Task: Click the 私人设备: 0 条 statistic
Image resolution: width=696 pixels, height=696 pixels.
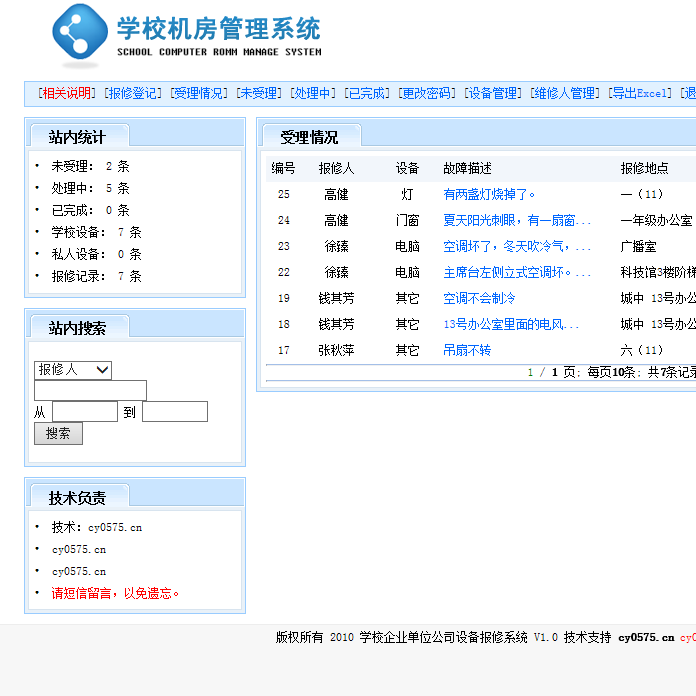Action: click(x=96, y=254)
